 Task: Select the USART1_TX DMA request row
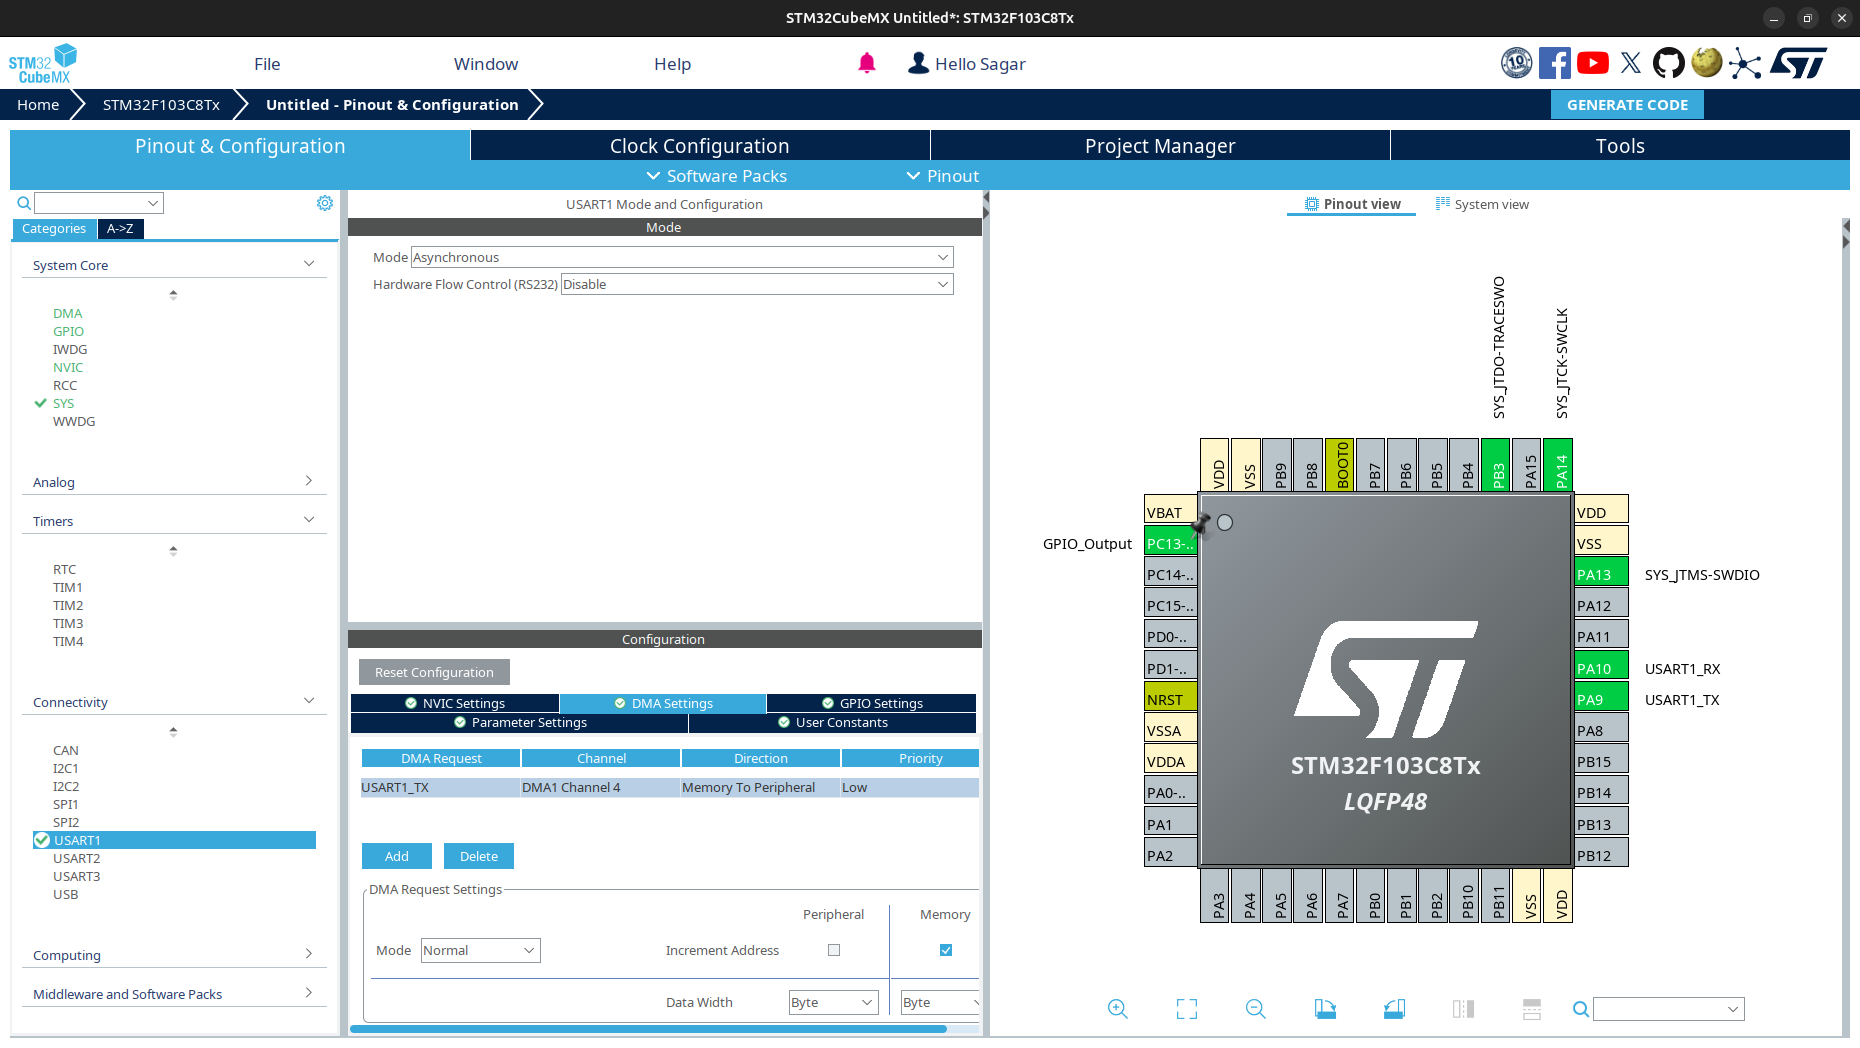[x=669, y=788]
